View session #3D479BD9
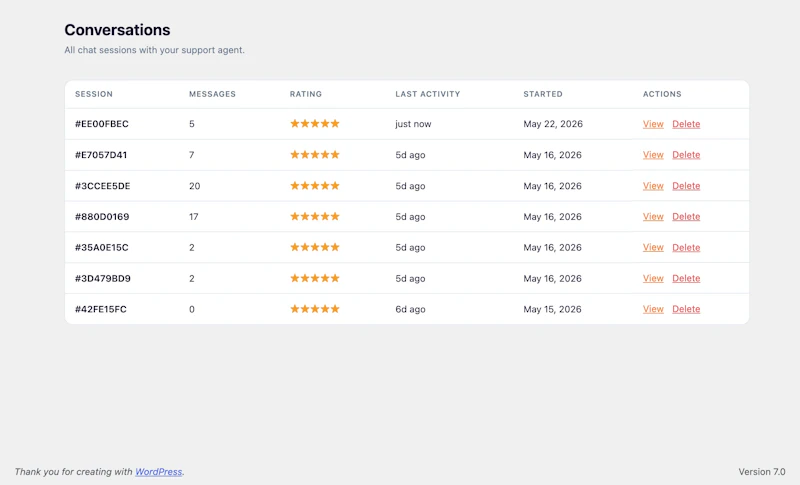The height and width of the screenshot is (485, 800). [x=653, y=278]
